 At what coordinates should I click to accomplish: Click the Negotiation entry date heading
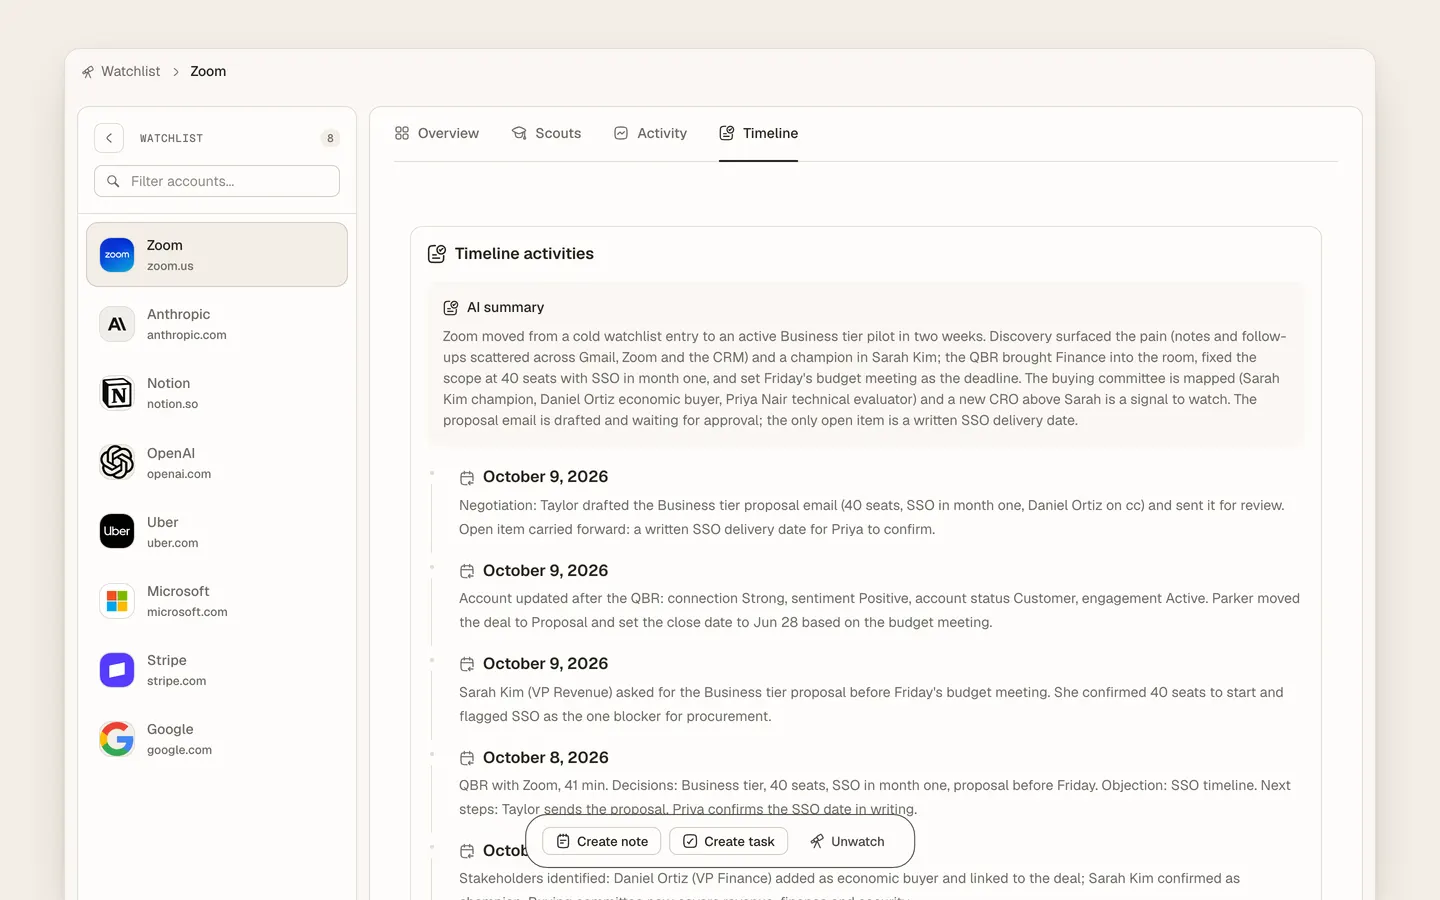545,476
